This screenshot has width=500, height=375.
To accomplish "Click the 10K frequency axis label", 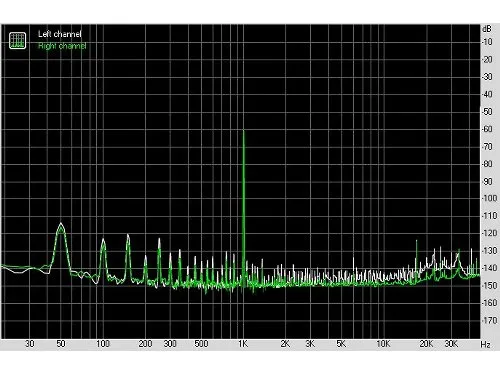I will point(383,344).
